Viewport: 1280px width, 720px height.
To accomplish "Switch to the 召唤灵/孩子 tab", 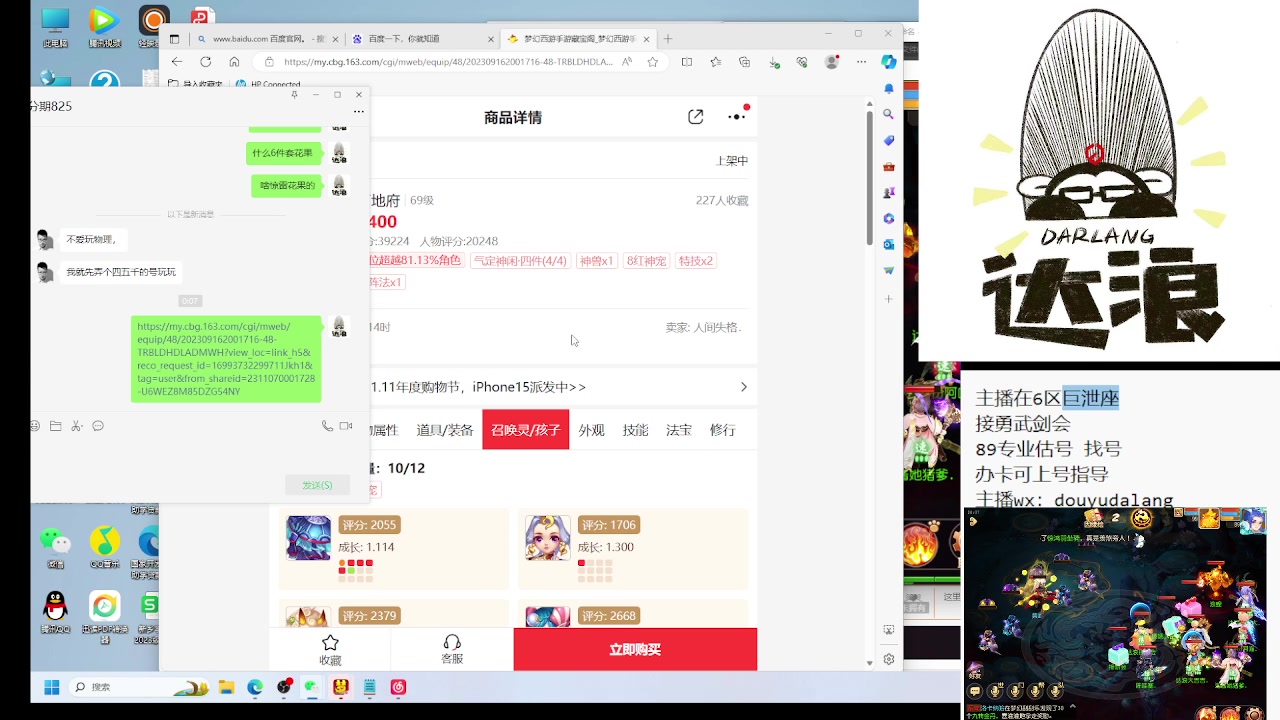I will [x=526, y=430].
